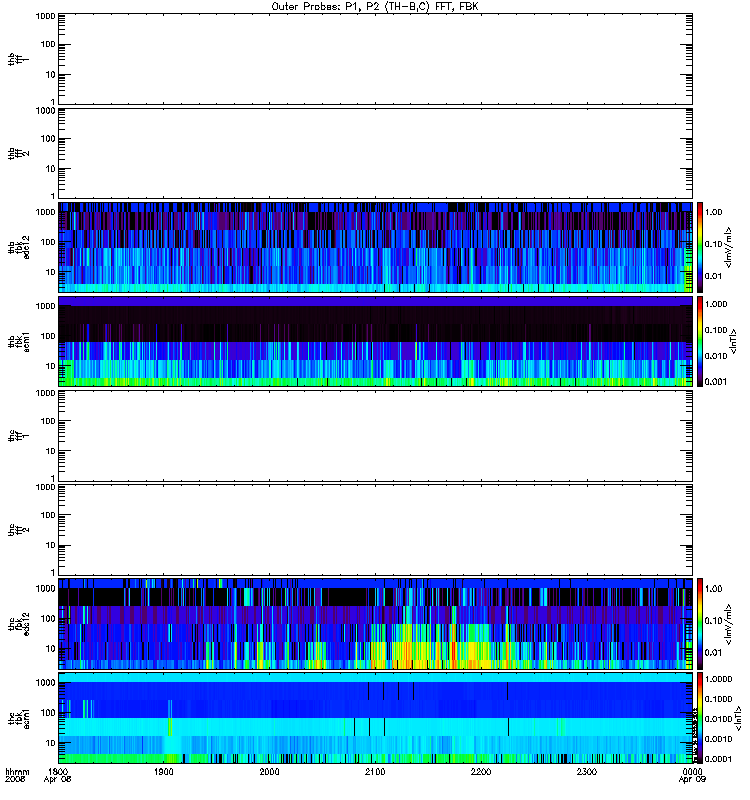Click the mV/m units label beside thb edc12 color bar
The height and width of the screenshot is (800, 750).
(x=729, y=247)
